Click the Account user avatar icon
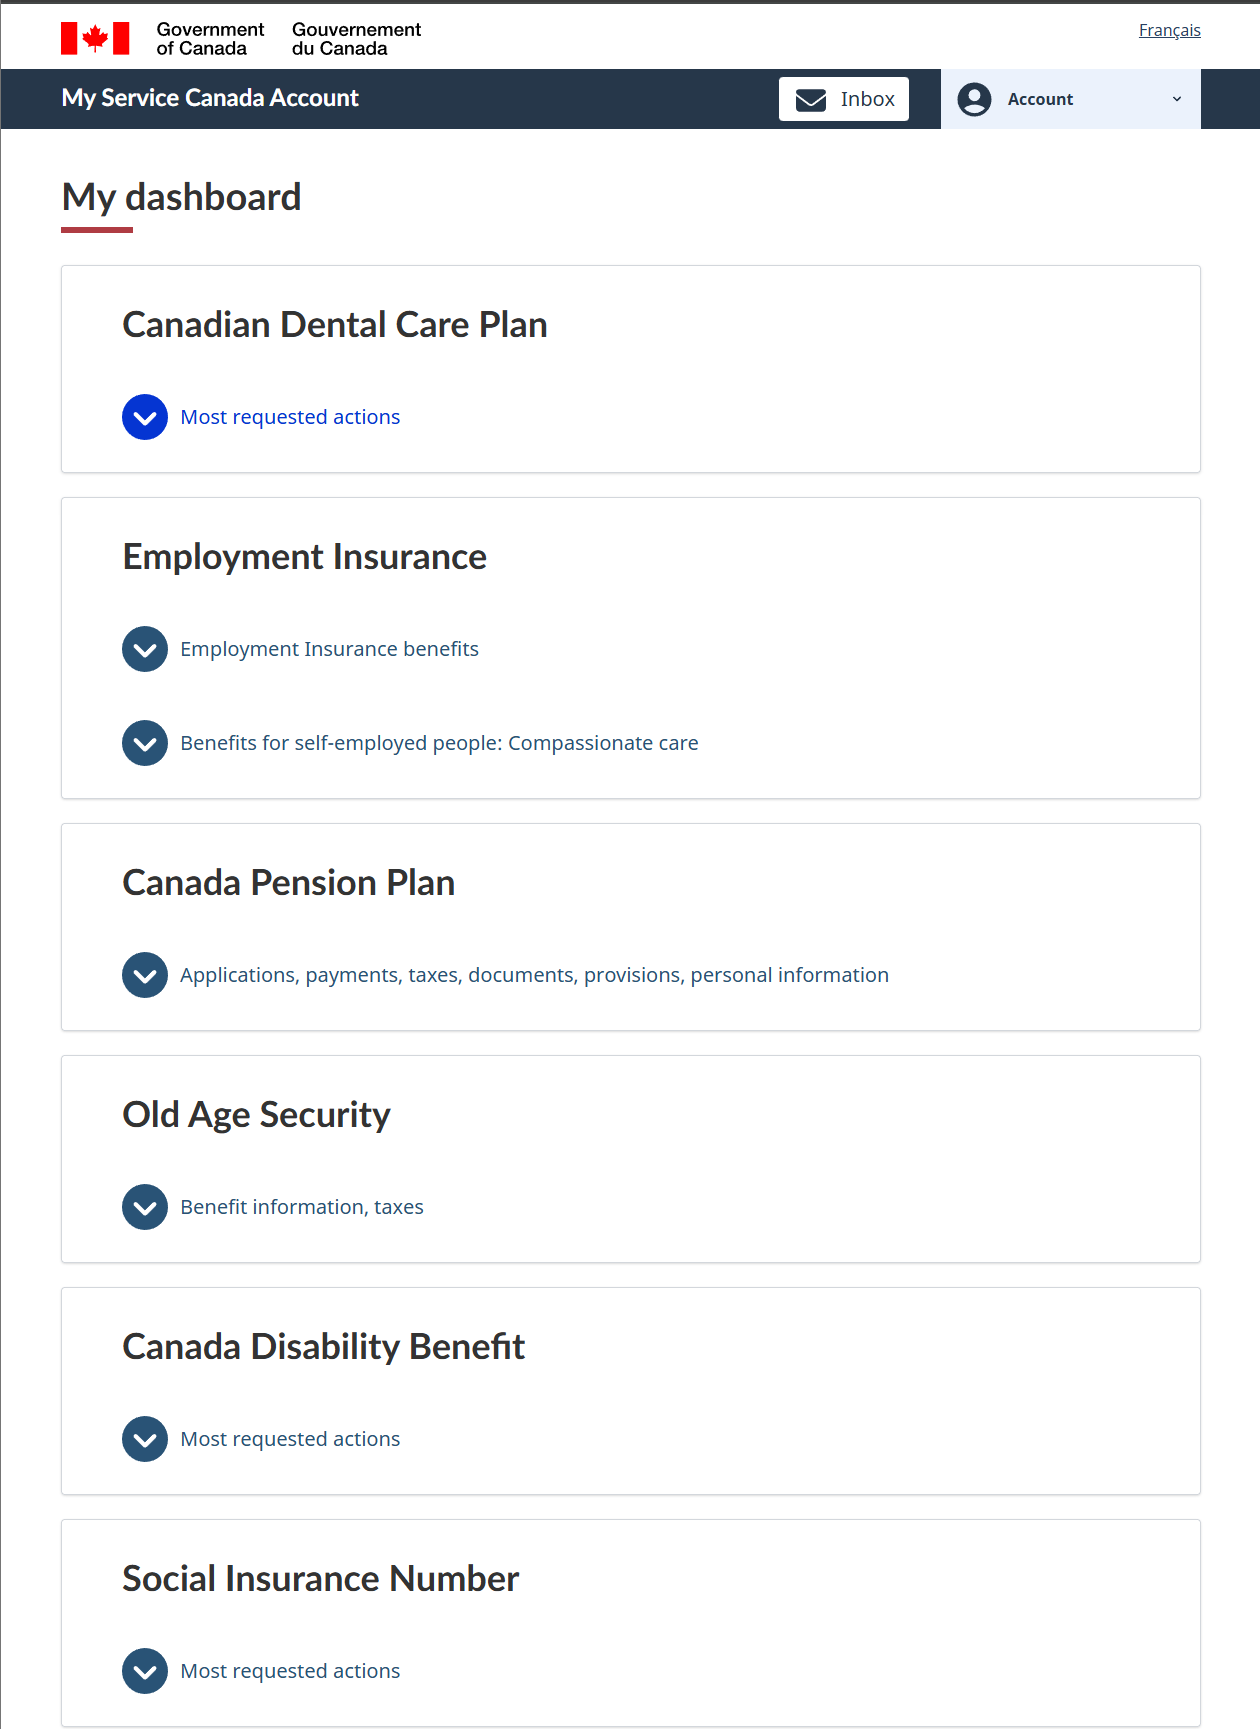The height and width of the screenshot is (1729, 1260). (974, 99)
